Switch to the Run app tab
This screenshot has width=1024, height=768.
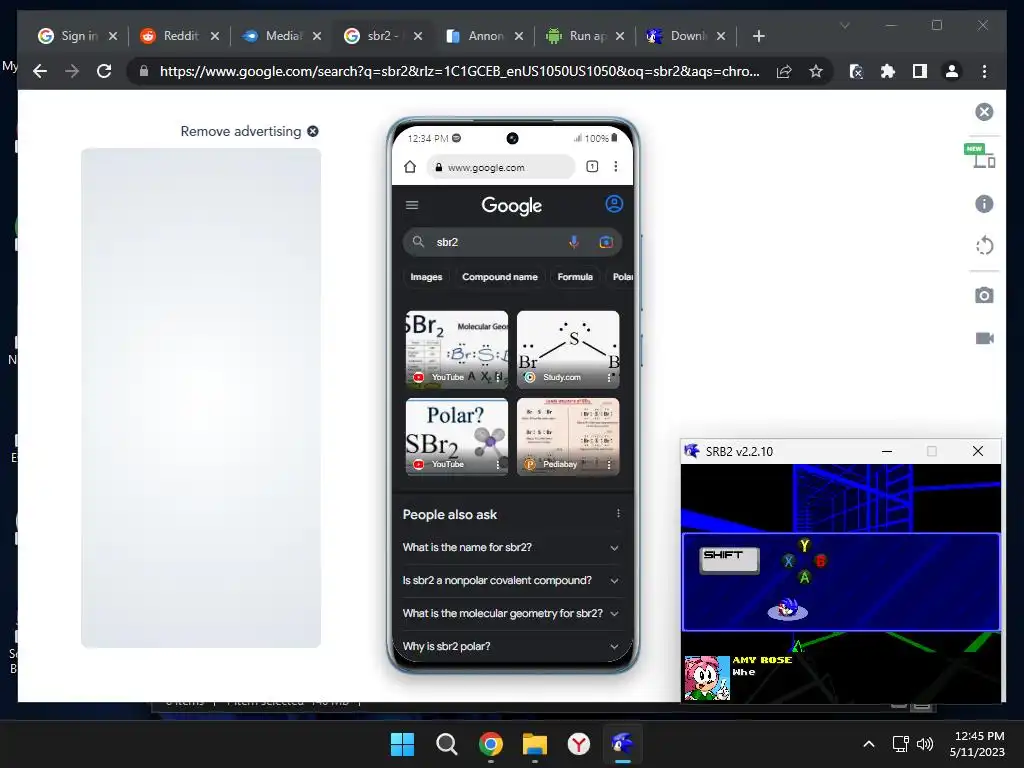click(x=585, y=36)
